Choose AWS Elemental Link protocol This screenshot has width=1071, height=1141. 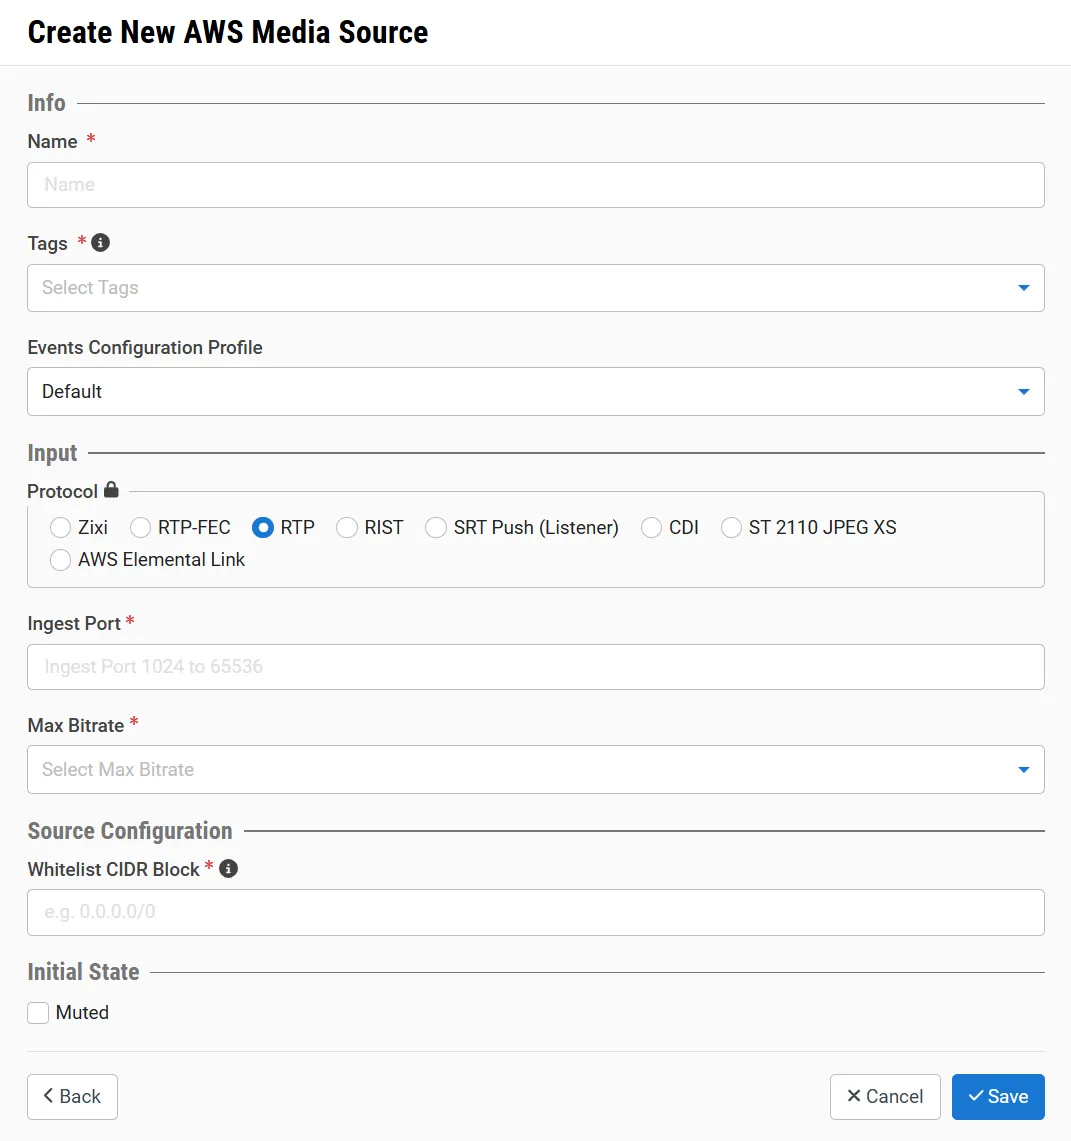(60, 560)
